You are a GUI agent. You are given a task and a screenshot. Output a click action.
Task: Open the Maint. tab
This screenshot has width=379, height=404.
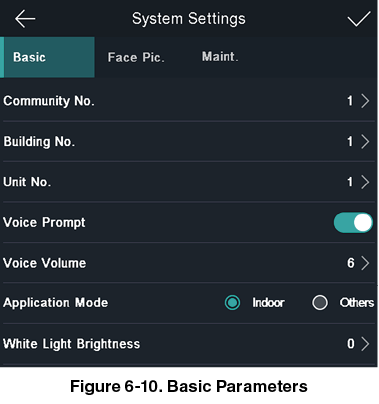pyautogui.click(x=220, y=57)
